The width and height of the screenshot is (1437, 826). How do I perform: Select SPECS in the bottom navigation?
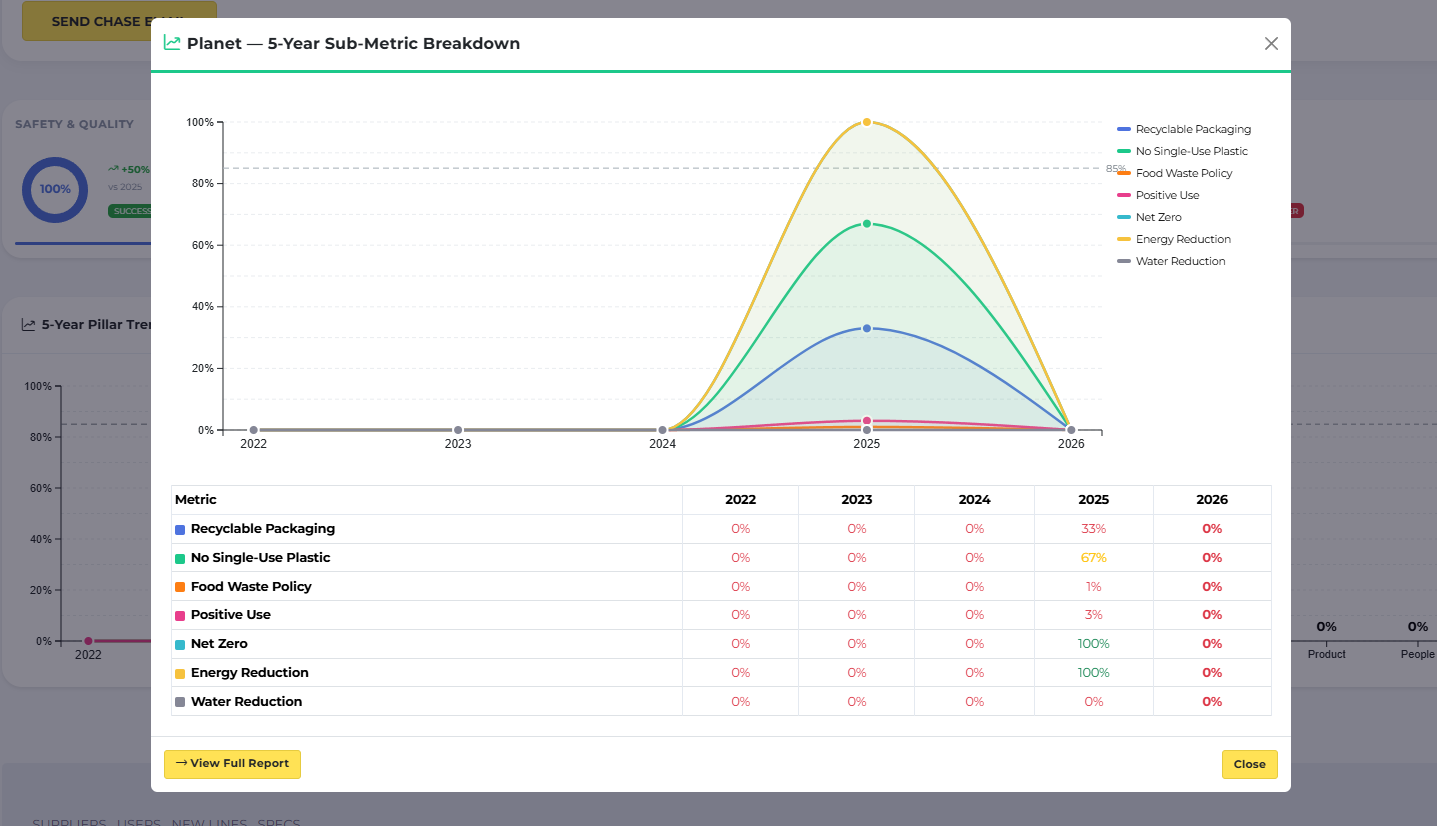(x=278, y=822)
